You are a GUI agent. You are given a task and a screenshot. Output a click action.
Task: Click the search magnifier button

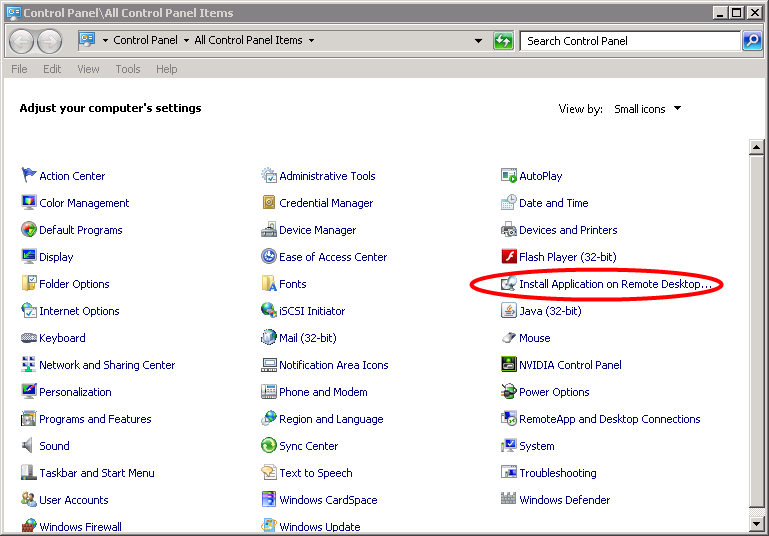click(752, 41)
